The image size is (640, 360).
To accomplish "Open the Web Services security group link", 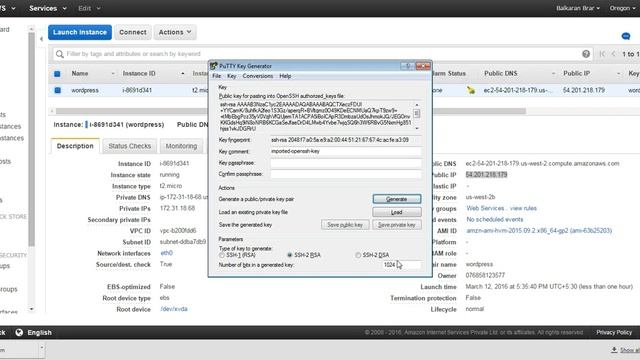I will point(485,208).
